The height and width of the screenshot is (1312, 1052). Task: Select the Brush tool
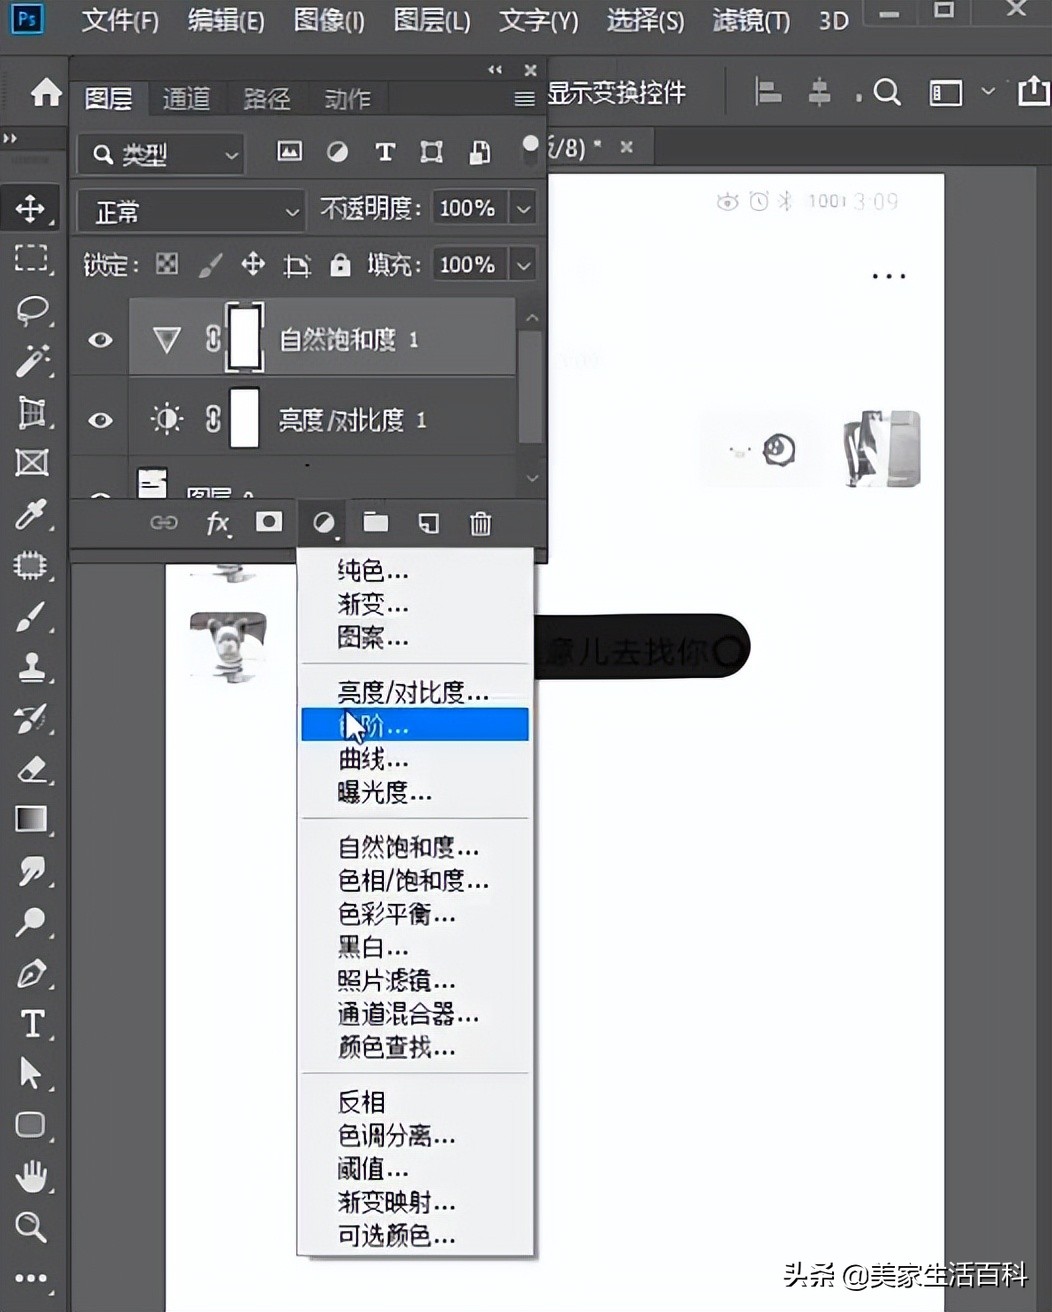click(x=31, y=618)
